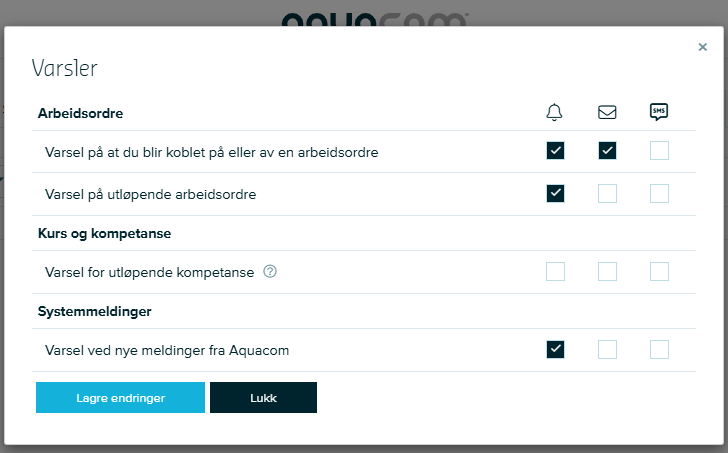
Task: Enable bell alert for utløpende kompetanse
Action: (555, 272)
